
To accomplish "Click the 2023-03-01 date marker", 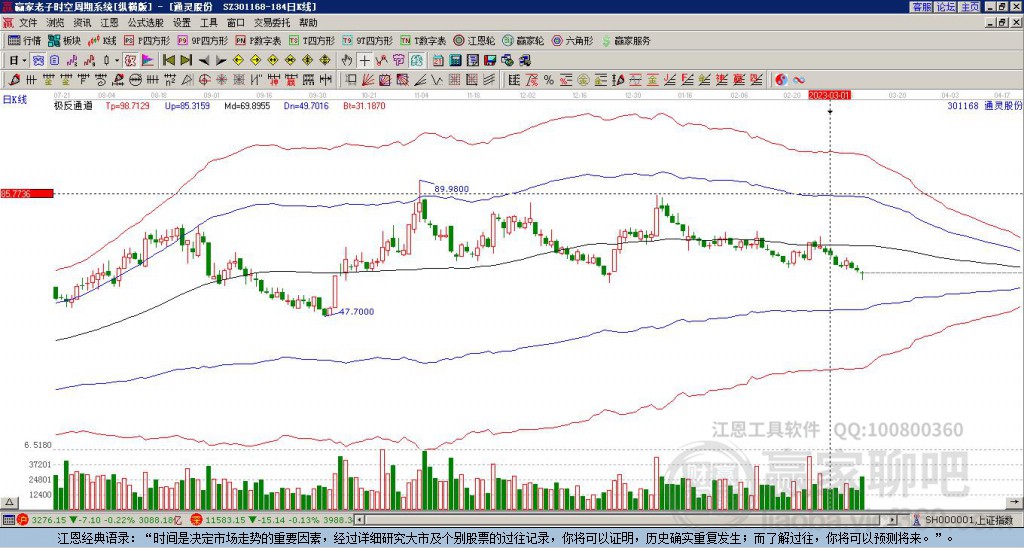I will click(829, 95).
